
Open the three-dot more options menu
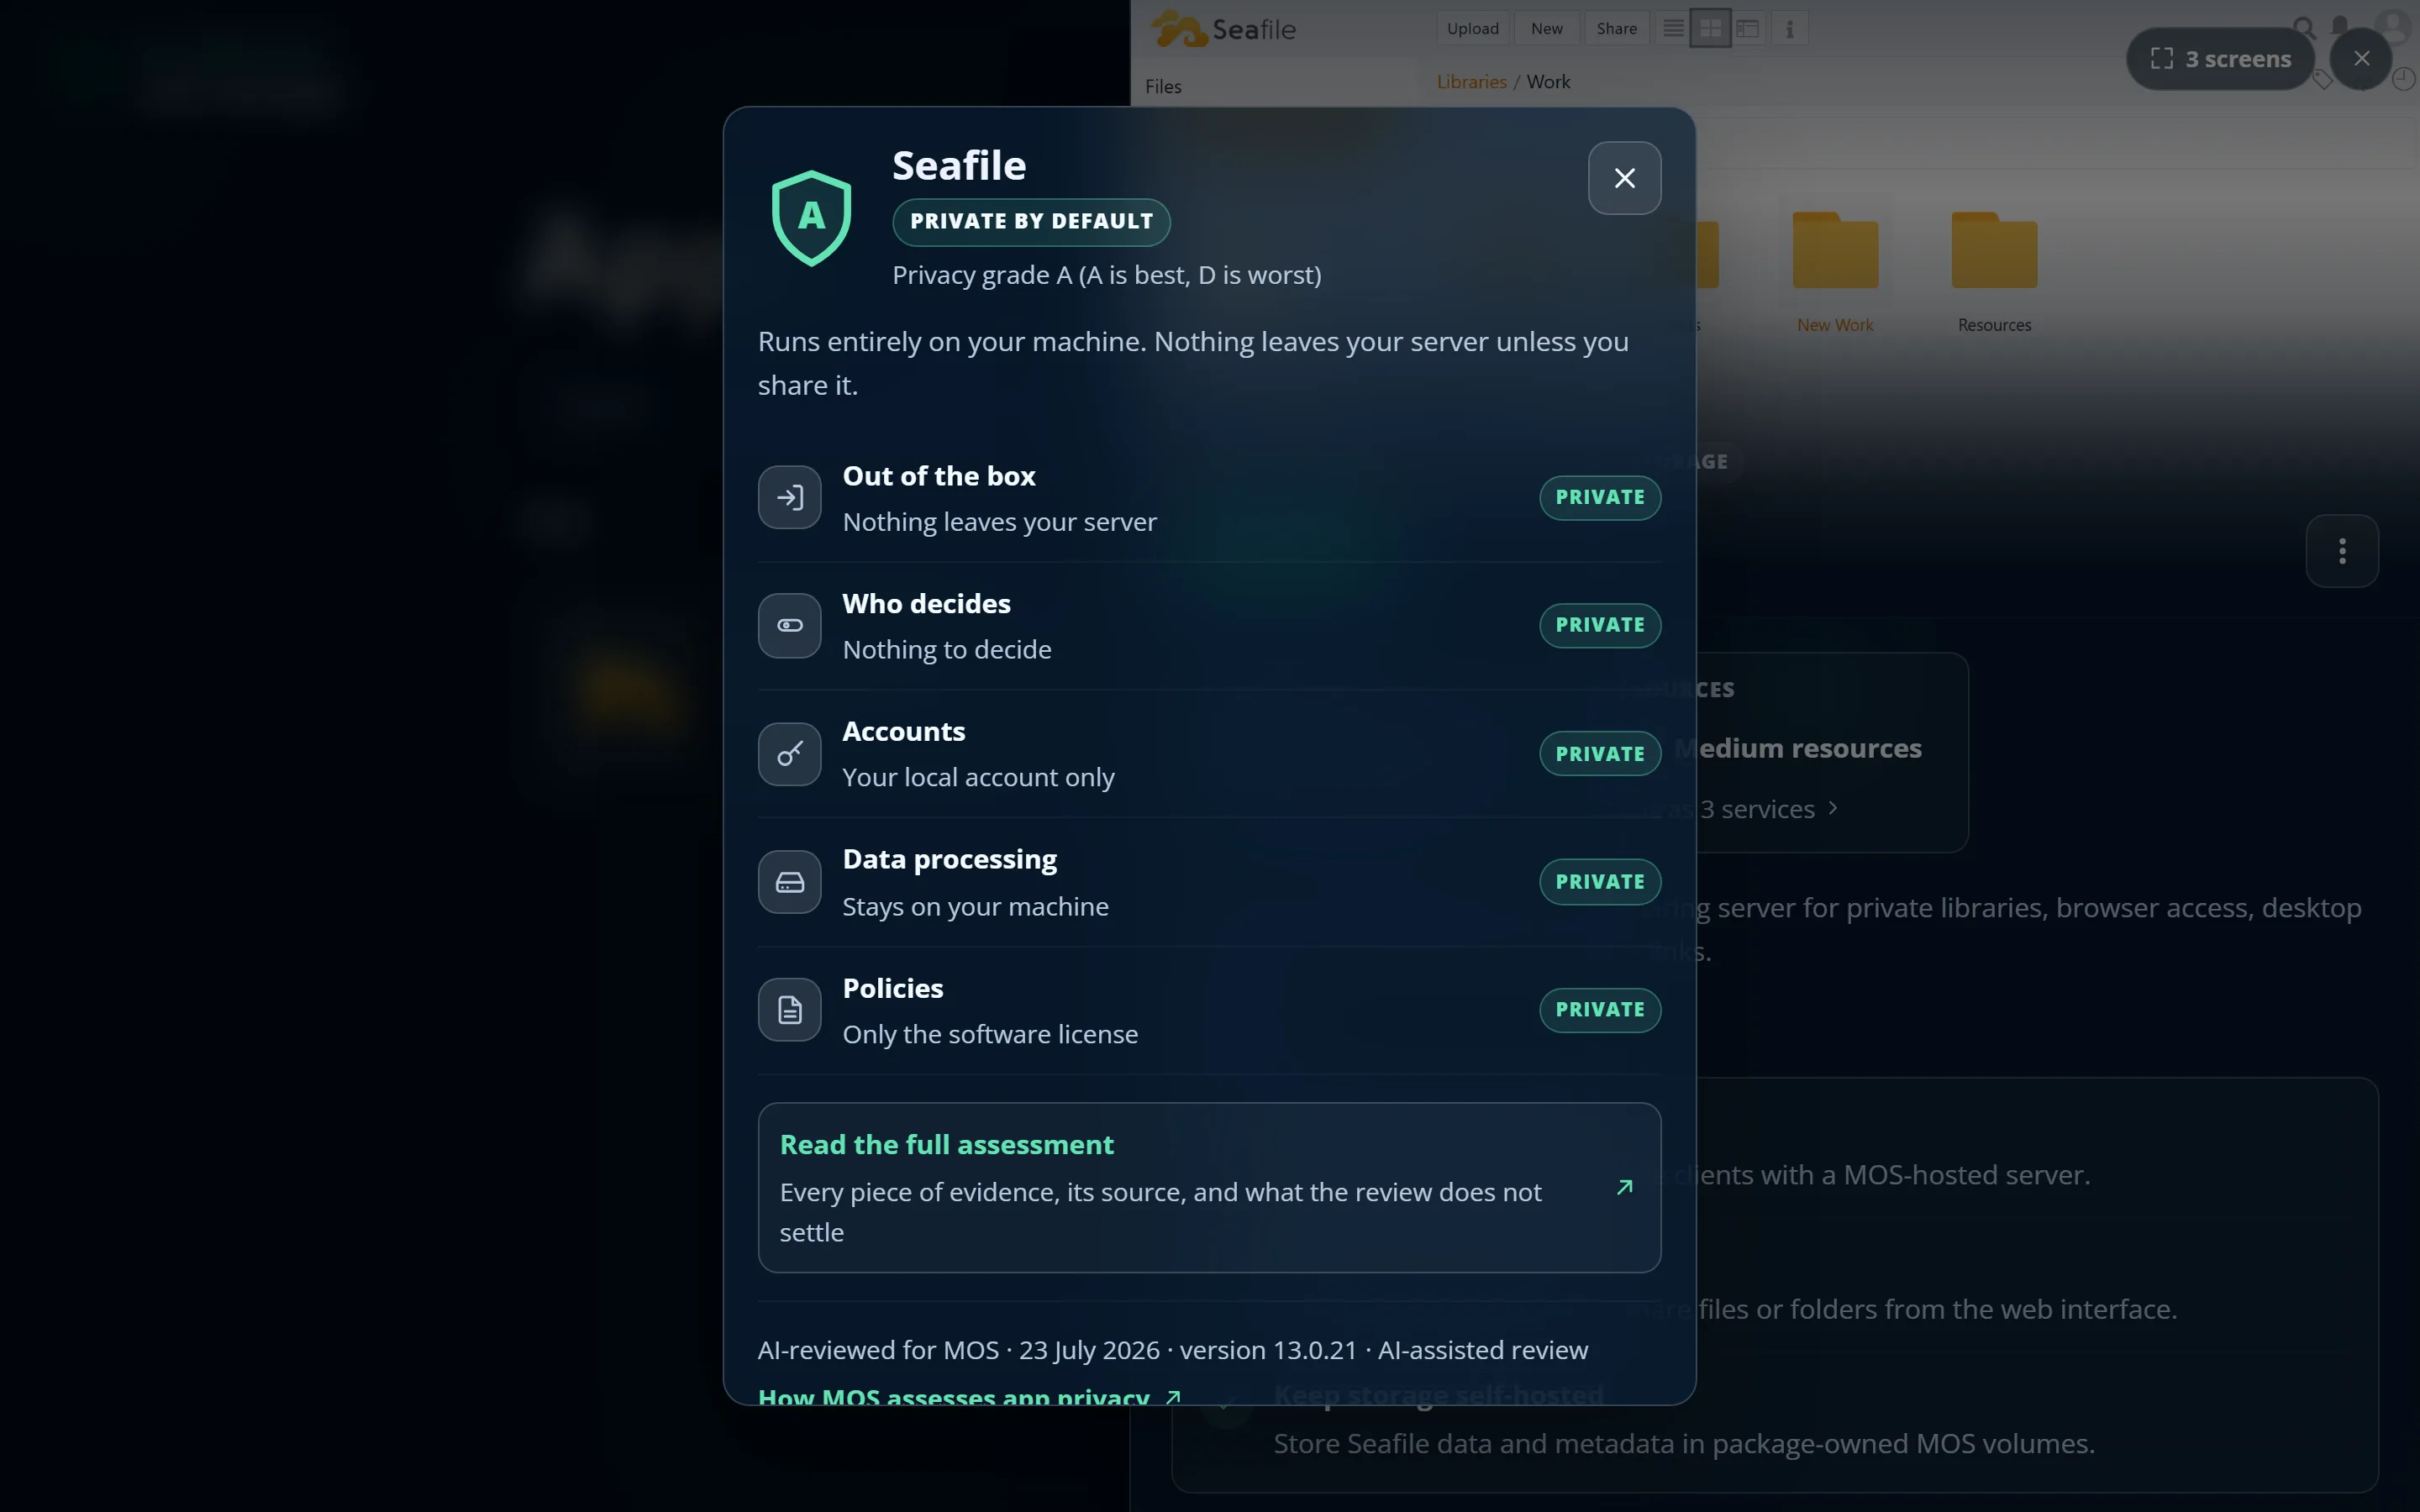coord(2342,551)
